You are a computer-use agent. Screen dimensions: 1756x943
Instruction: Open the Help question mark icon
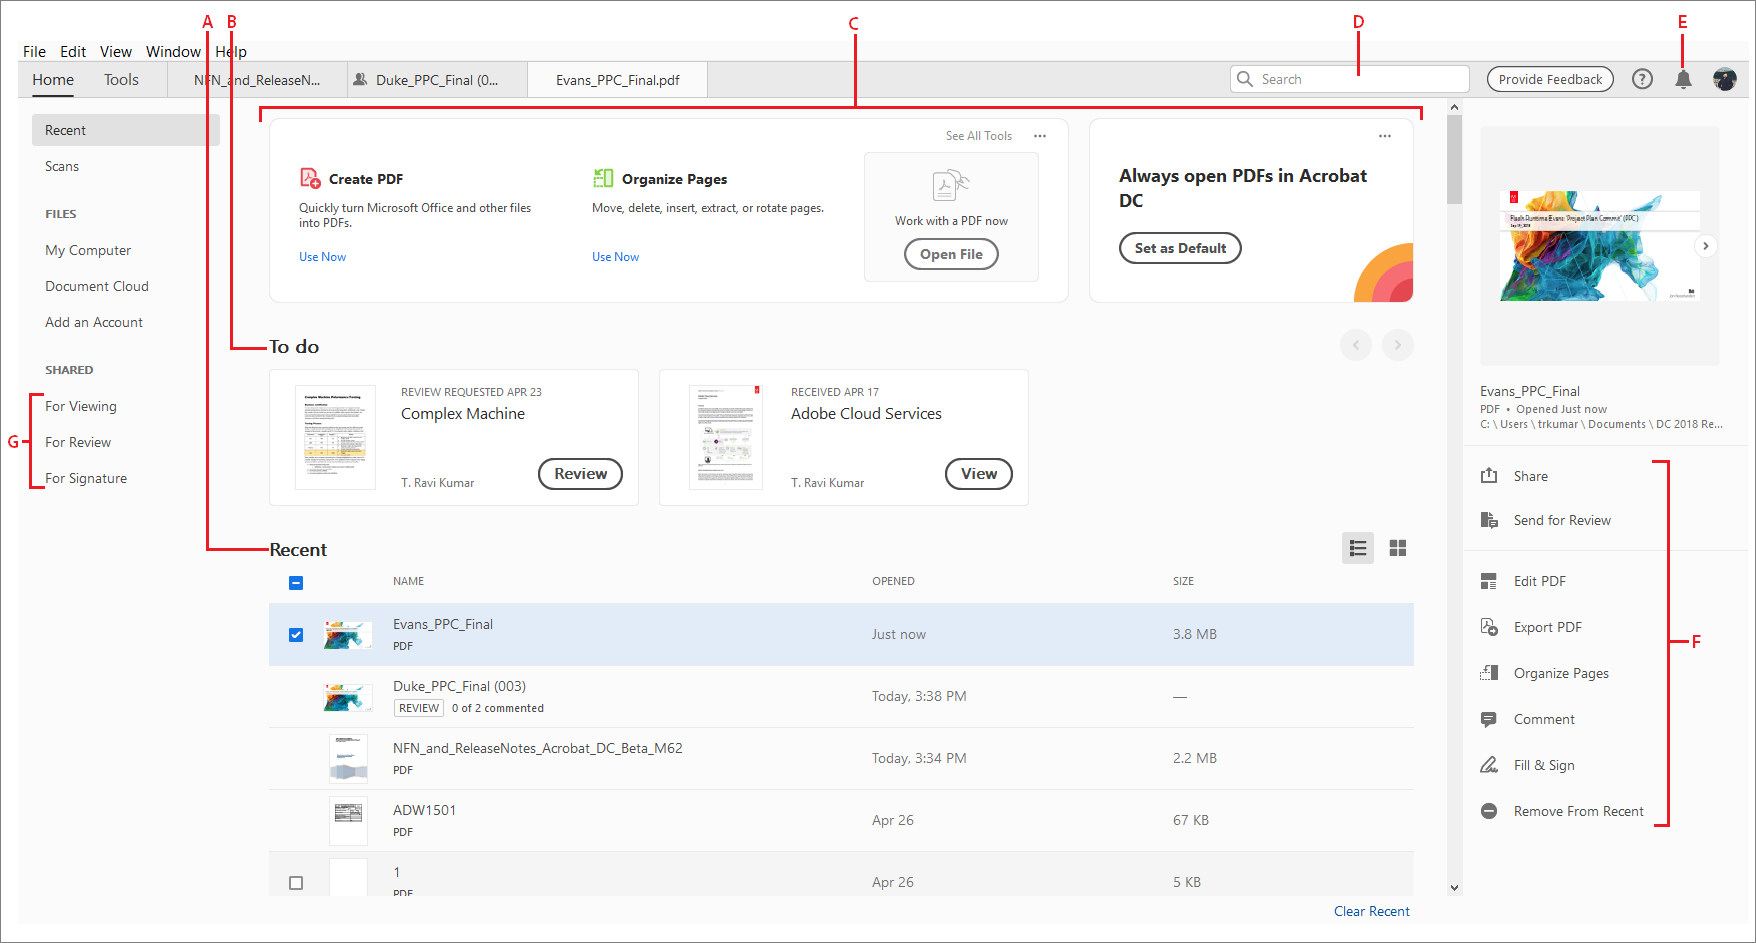(1642, 79)
